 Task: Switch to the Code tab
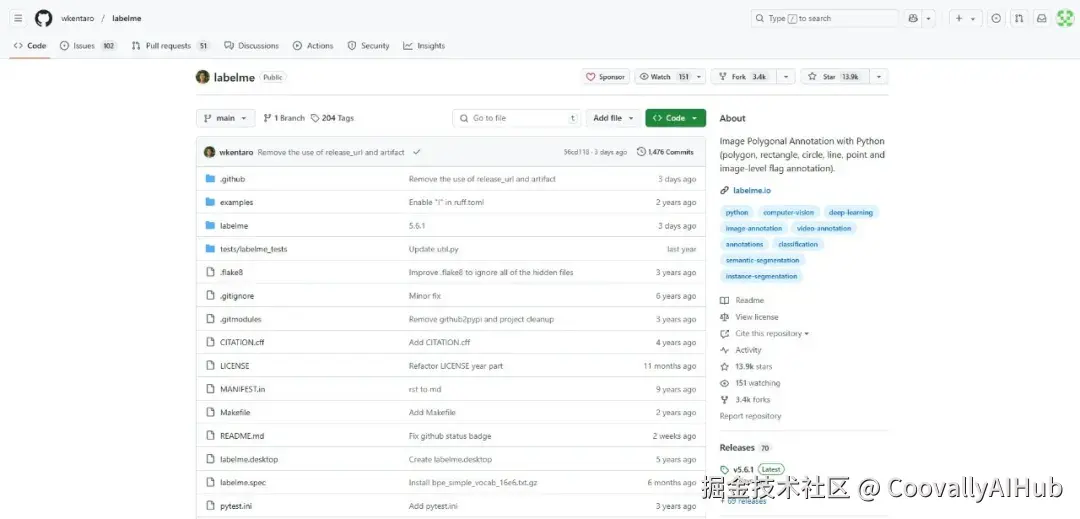coord(30,46)
